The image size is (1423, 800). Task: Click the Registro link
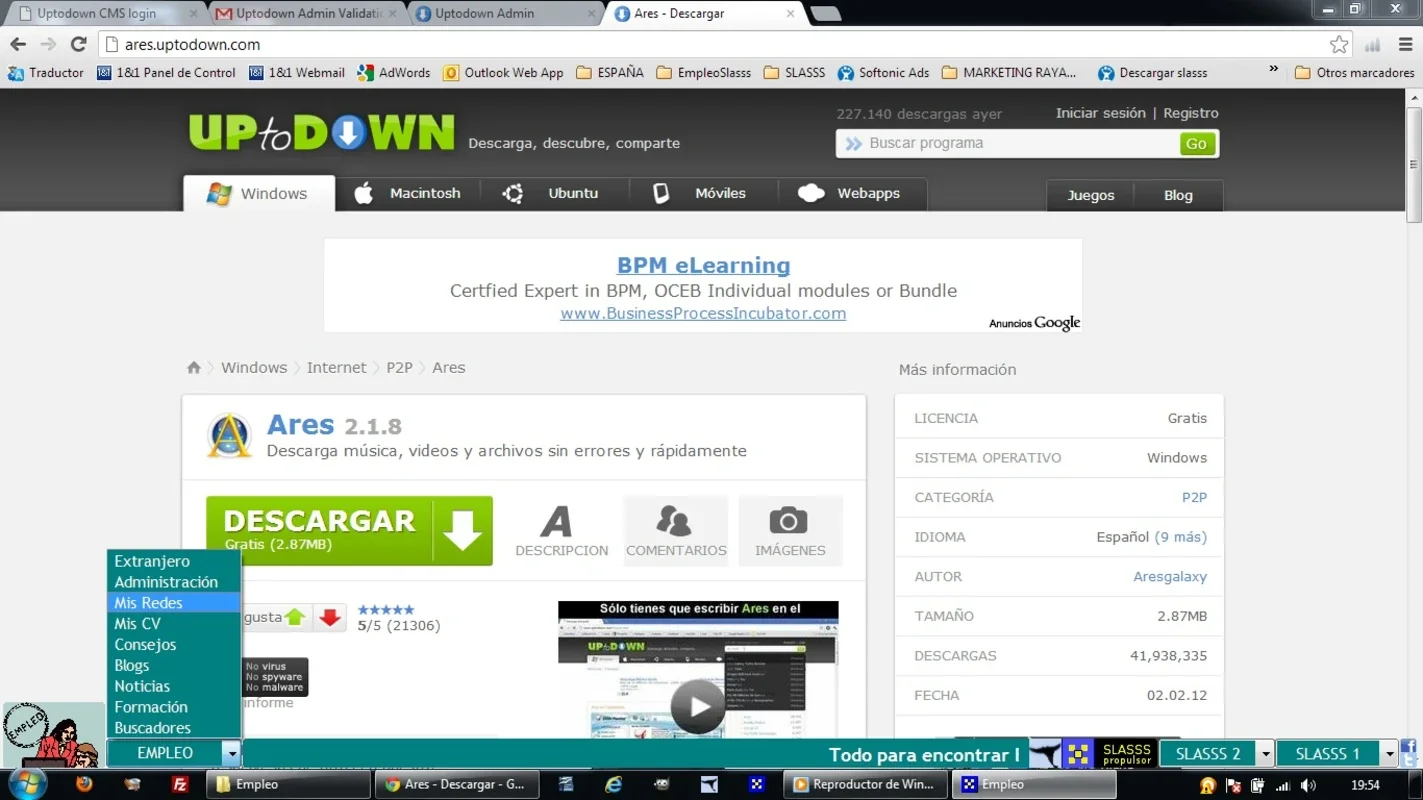[1190, 113]
